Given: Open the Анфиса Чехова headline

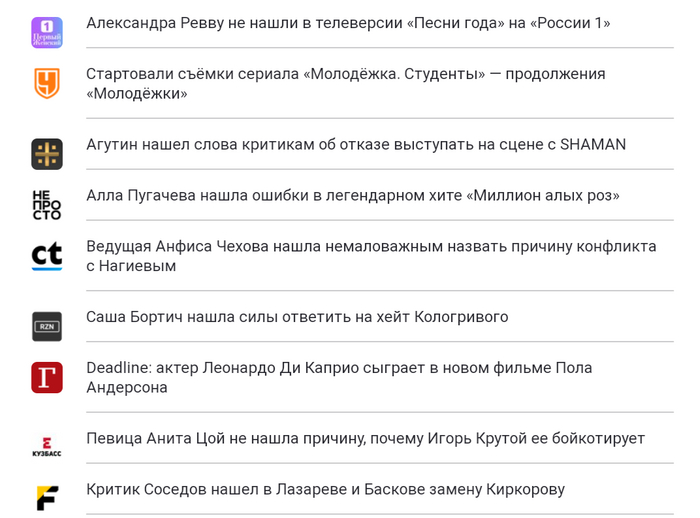Looking at the screenshot, I should point(371,246).
